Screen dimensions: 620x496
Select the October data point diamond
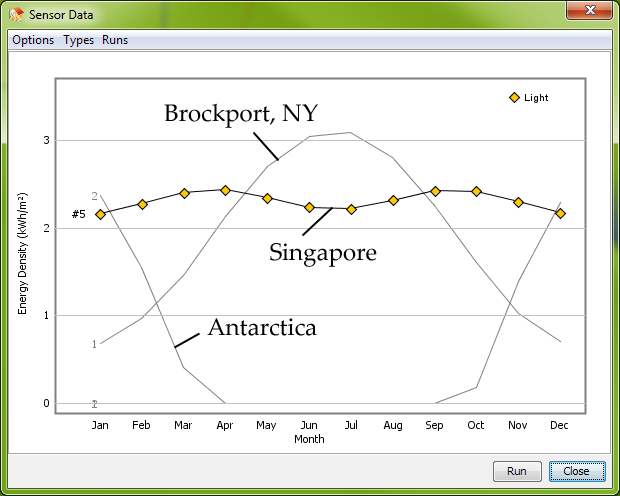click(x=476, y=191)
